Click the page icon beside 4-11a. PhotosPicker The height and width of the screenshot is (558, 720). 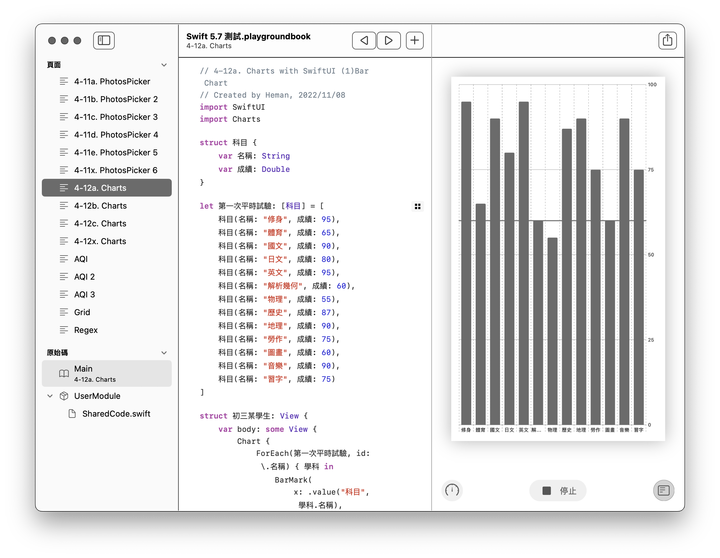click(64, 81)
